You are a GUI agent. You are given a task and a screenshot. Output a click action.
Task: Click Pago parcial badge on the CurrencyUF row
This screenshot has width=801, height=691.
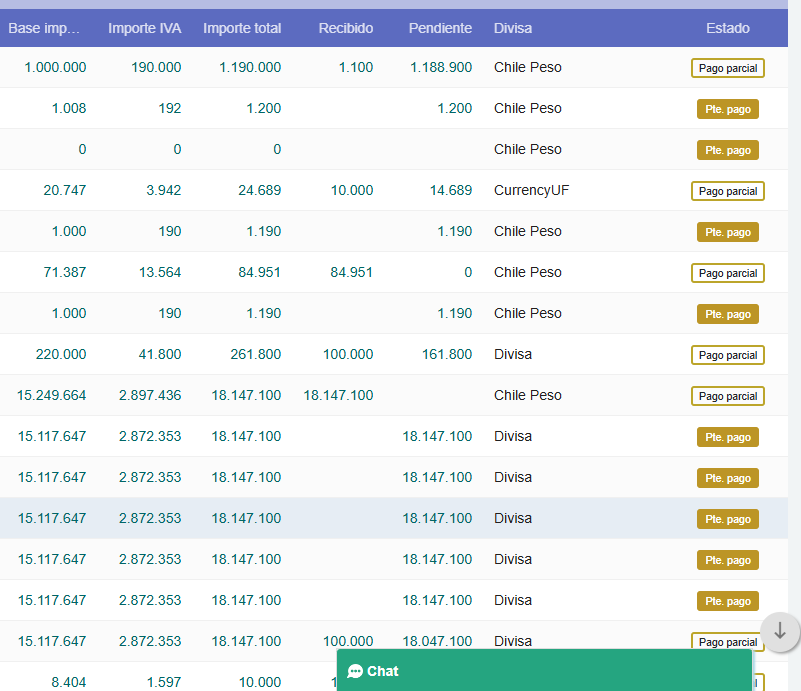click(727, 191)
